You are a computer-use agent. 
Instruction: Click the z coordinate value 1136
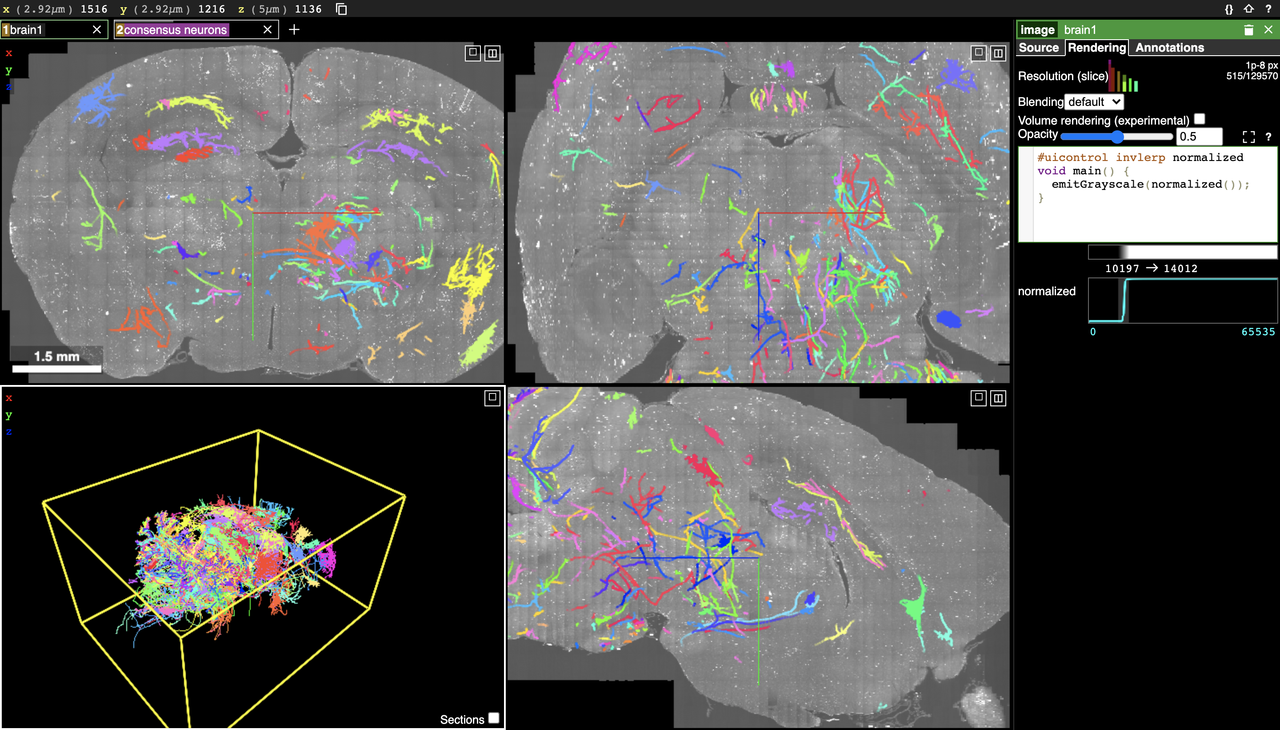308,9
